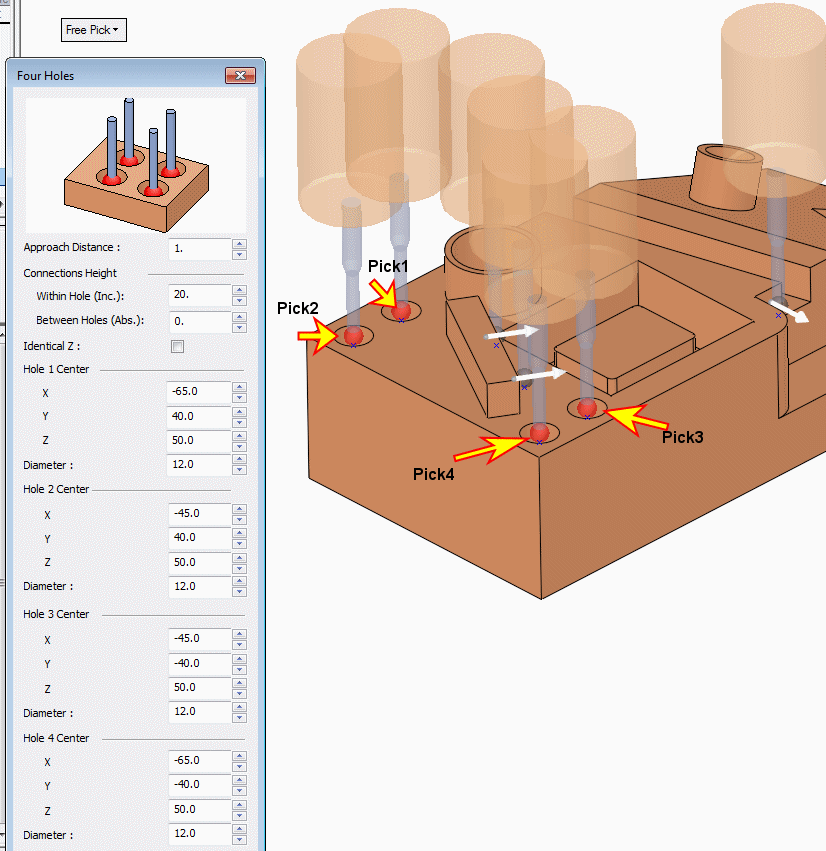
Task: Focus the Between Holes (Abs.) field
Action: pyautogui.click(x=199, y=321)
